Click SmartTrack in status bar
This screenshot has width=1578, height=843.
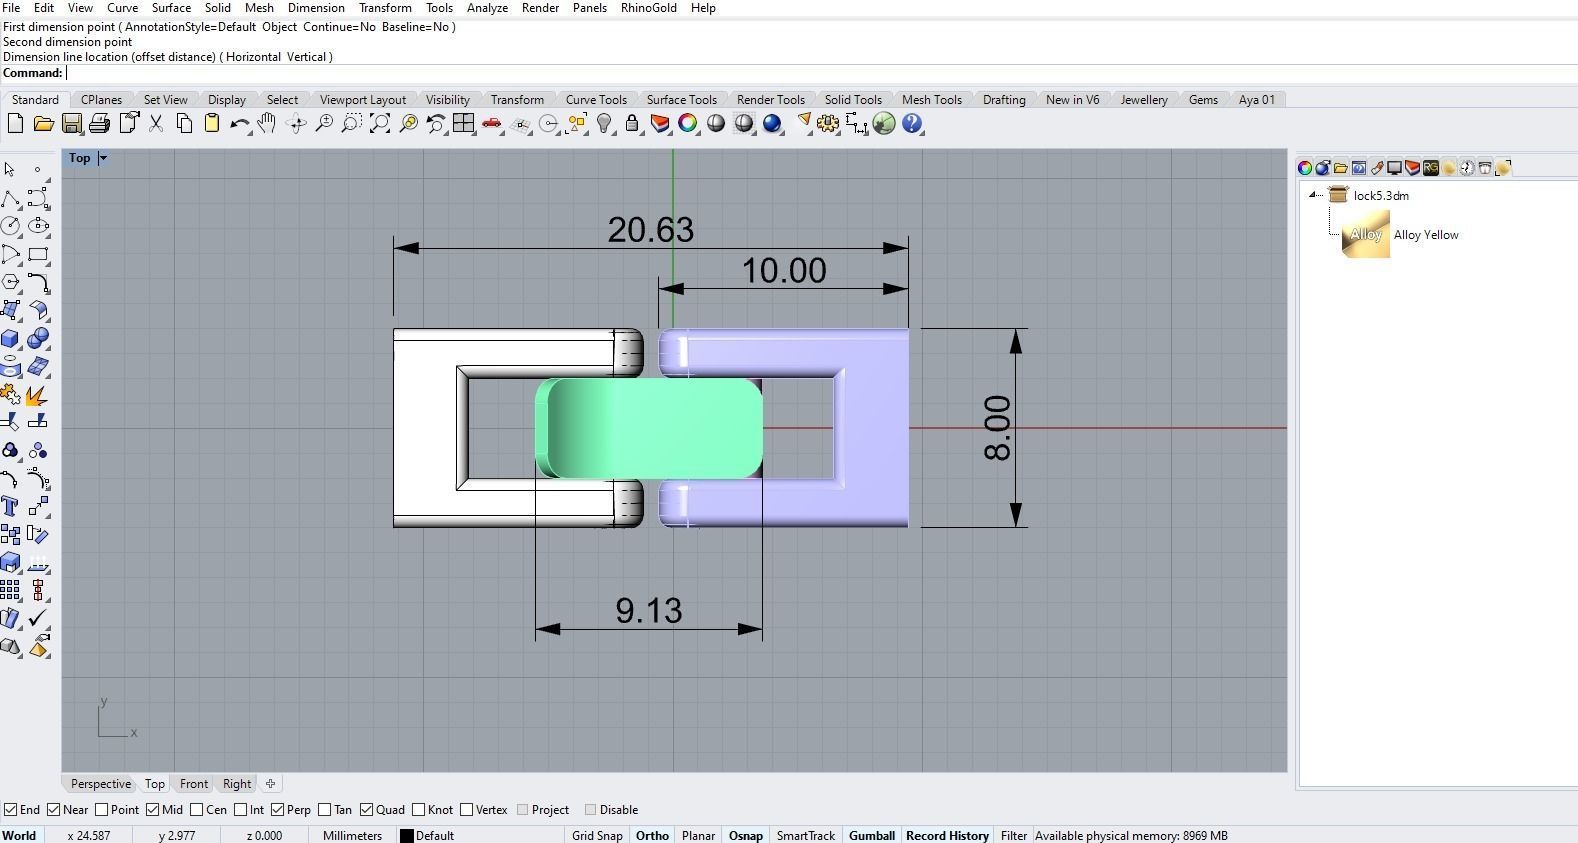[x=805, y=836]
